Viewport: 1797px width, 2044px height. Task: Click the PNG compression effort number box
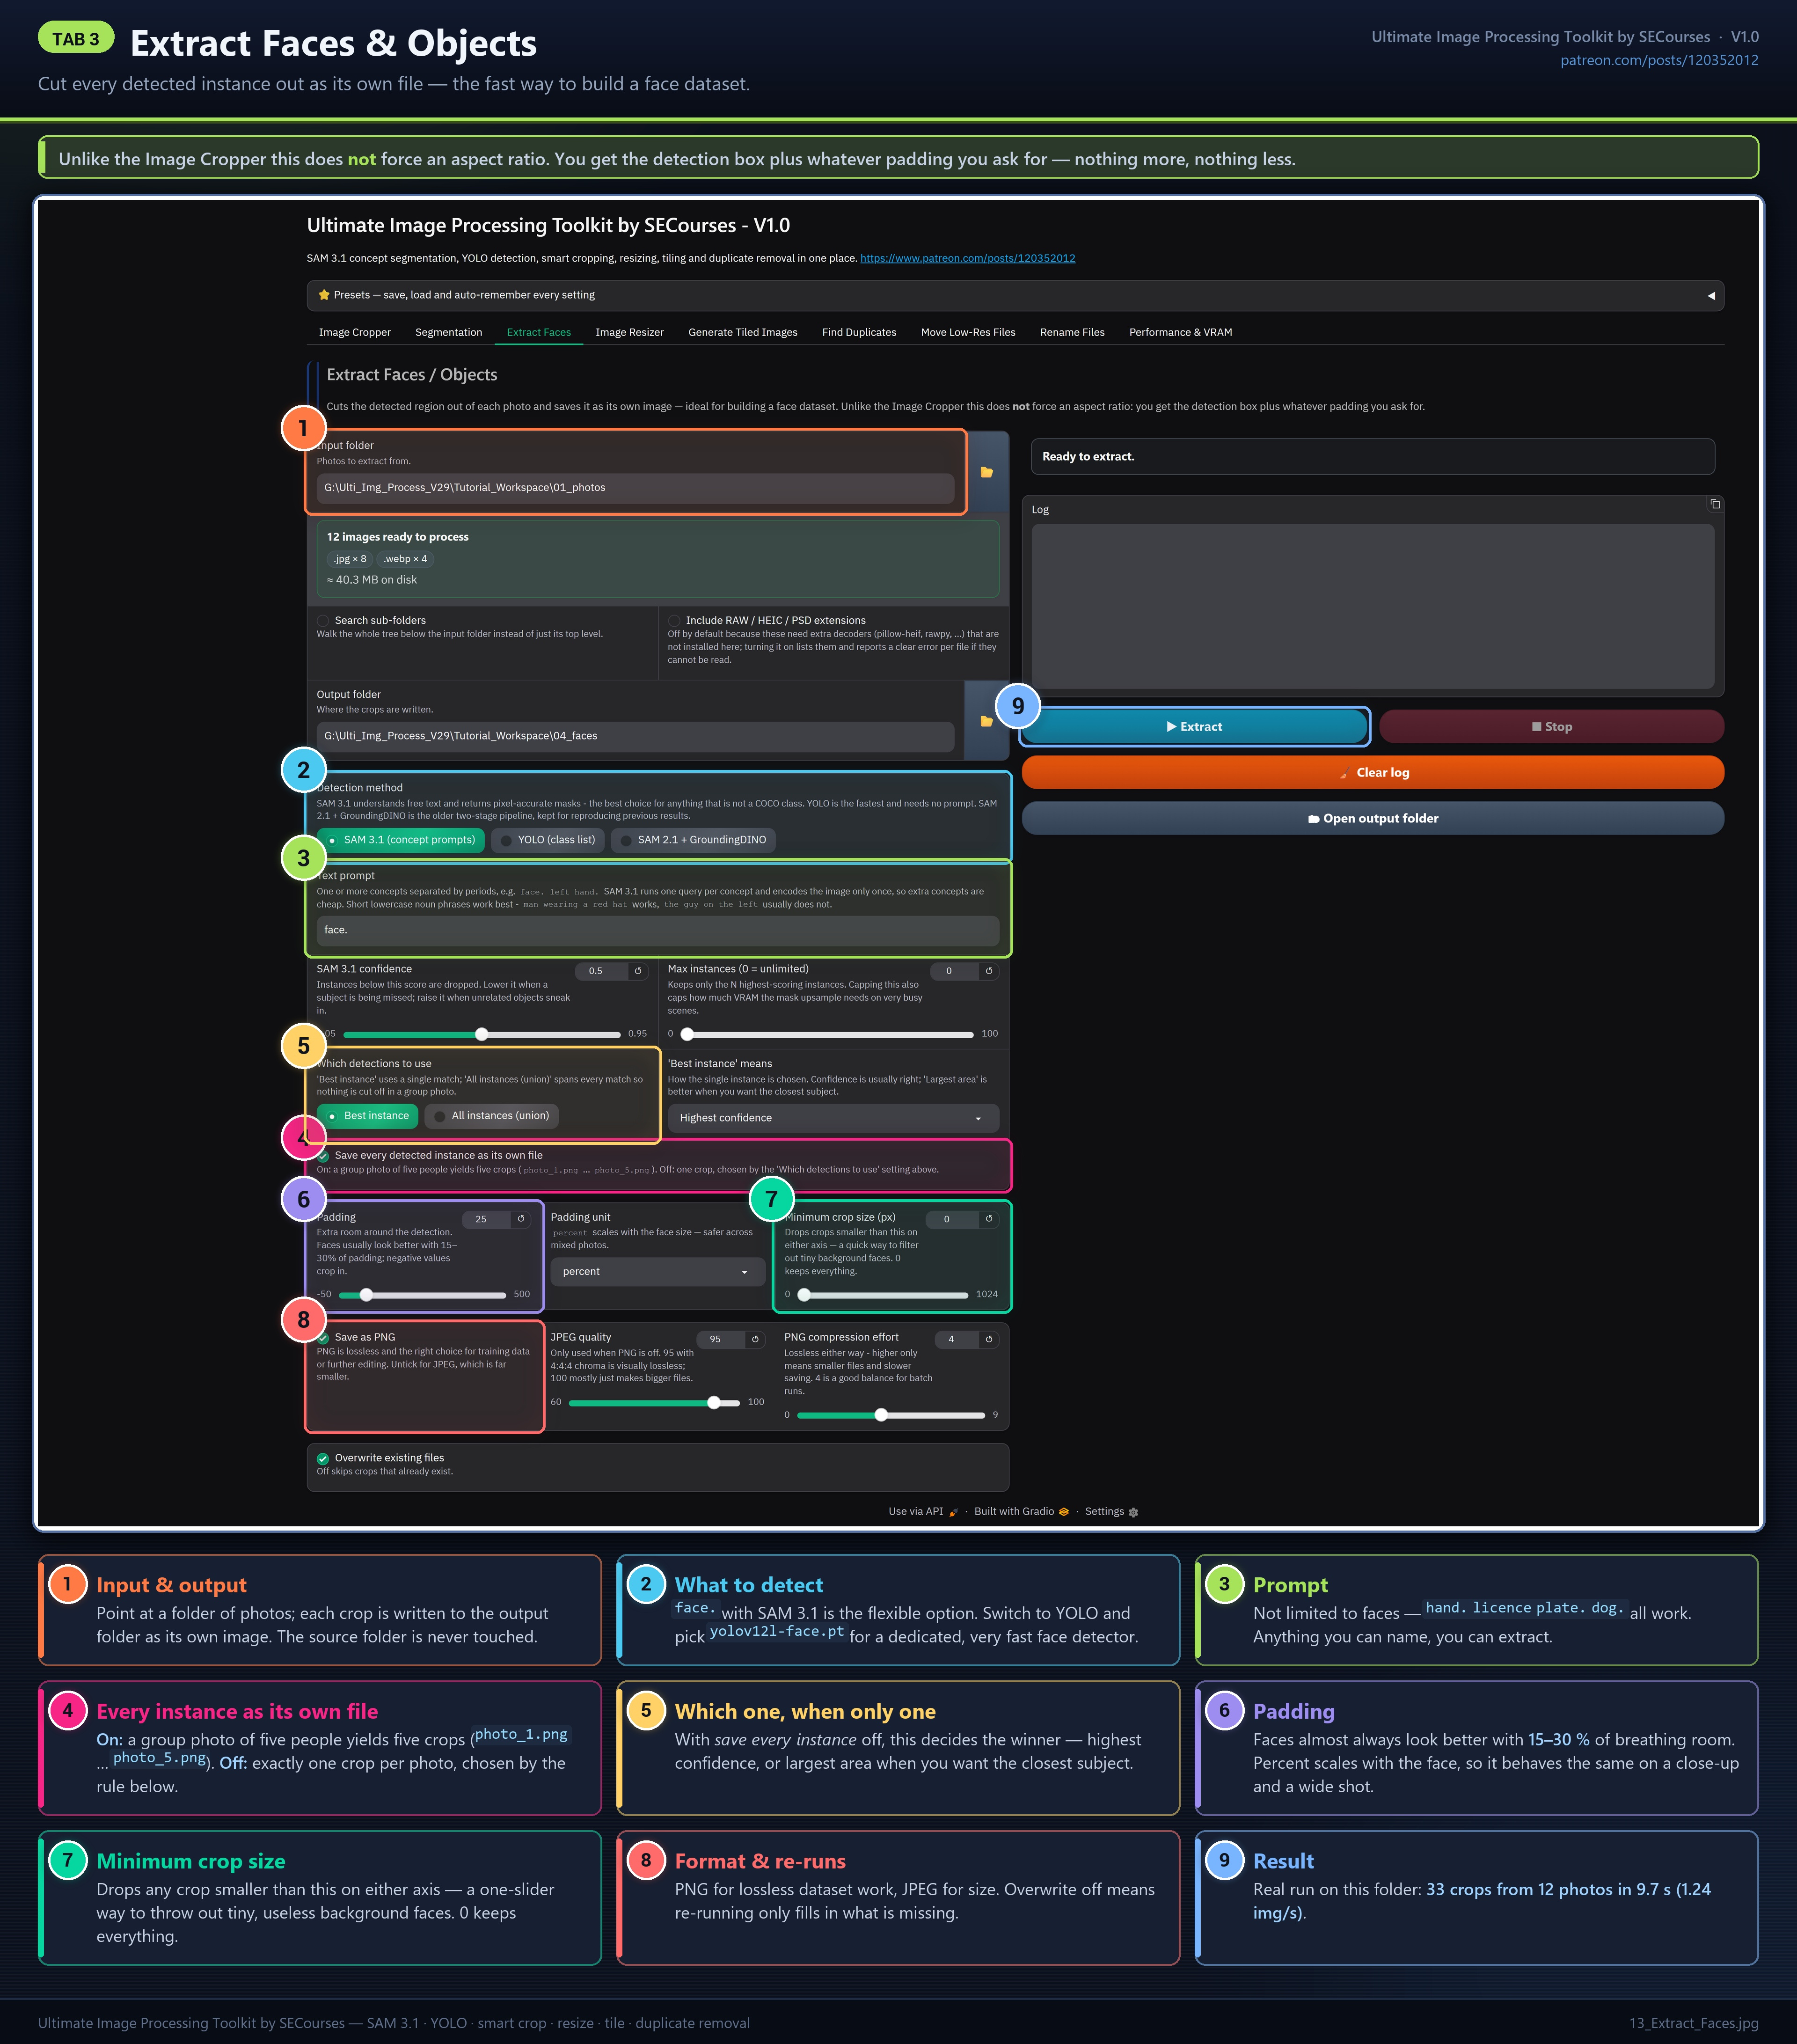pyautogui.click(x=956, y=1339)
